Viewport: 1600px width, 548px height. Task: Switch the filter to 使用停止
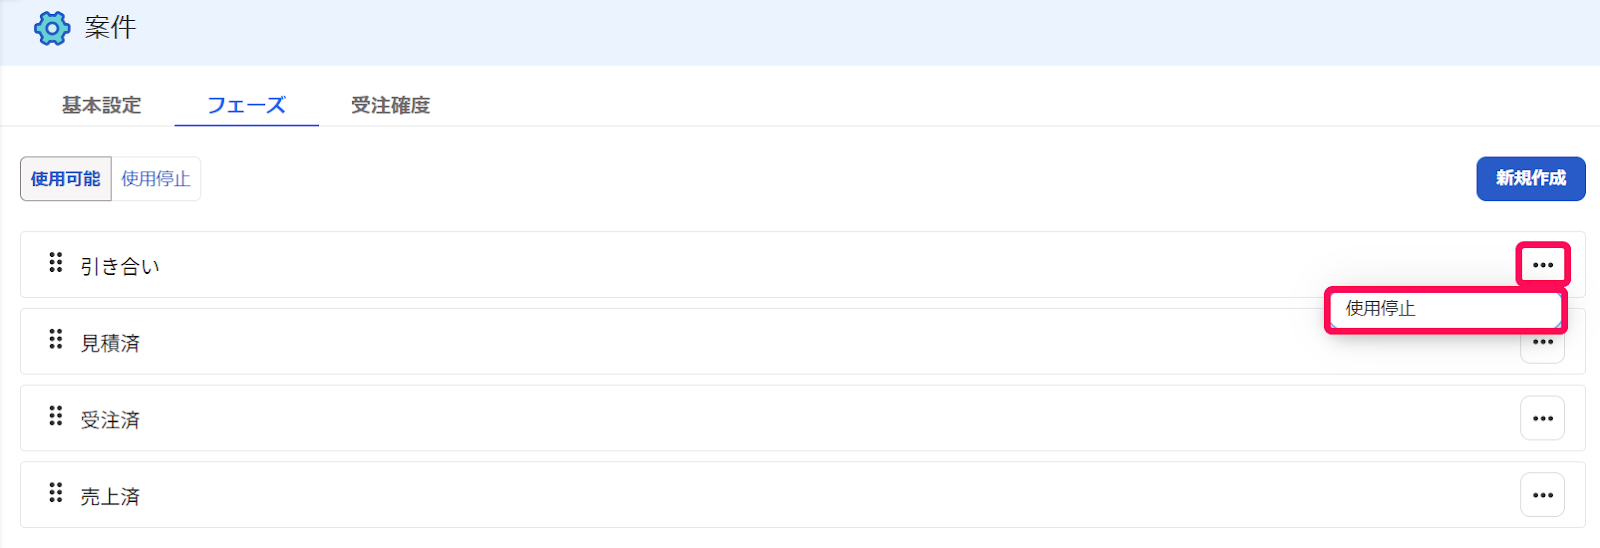click(156, 179)
